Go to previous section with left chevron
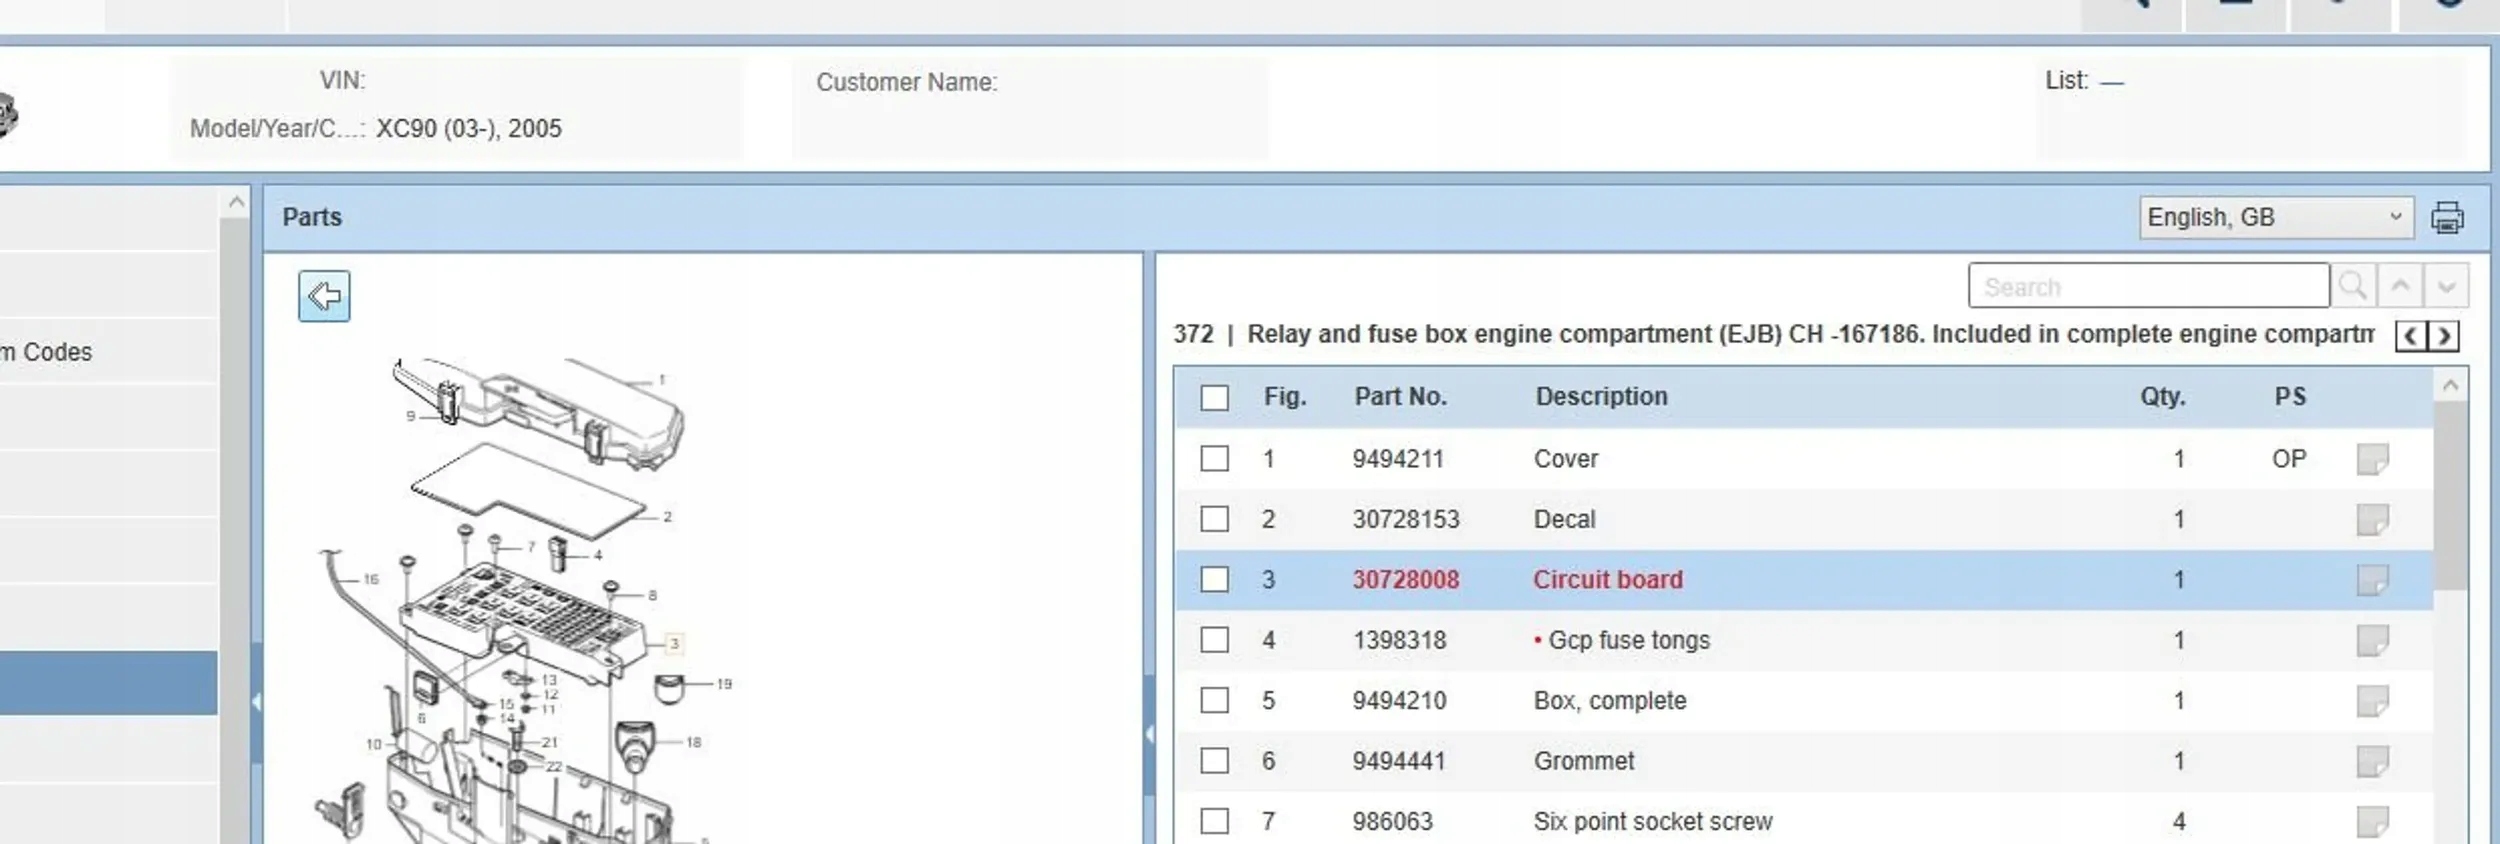 coord(2411,336)
